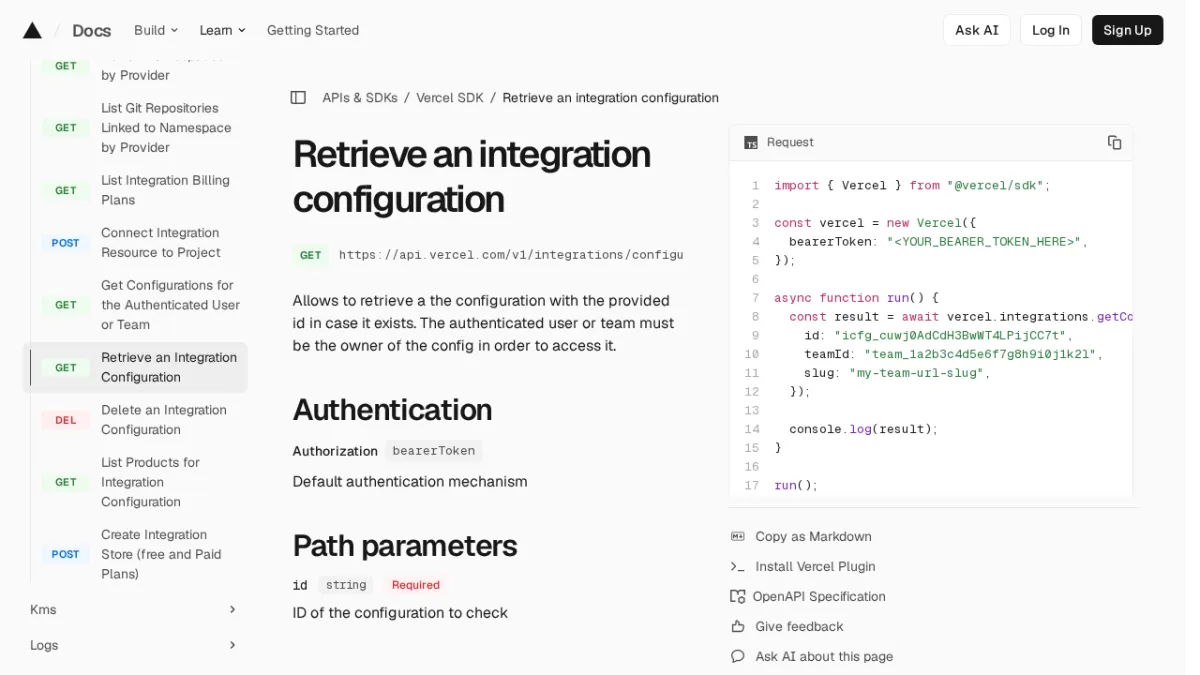This screenshot has height=675, width=1200.
Task: Open OpenAPI Specification link
Action: click(x=819, y=597)
